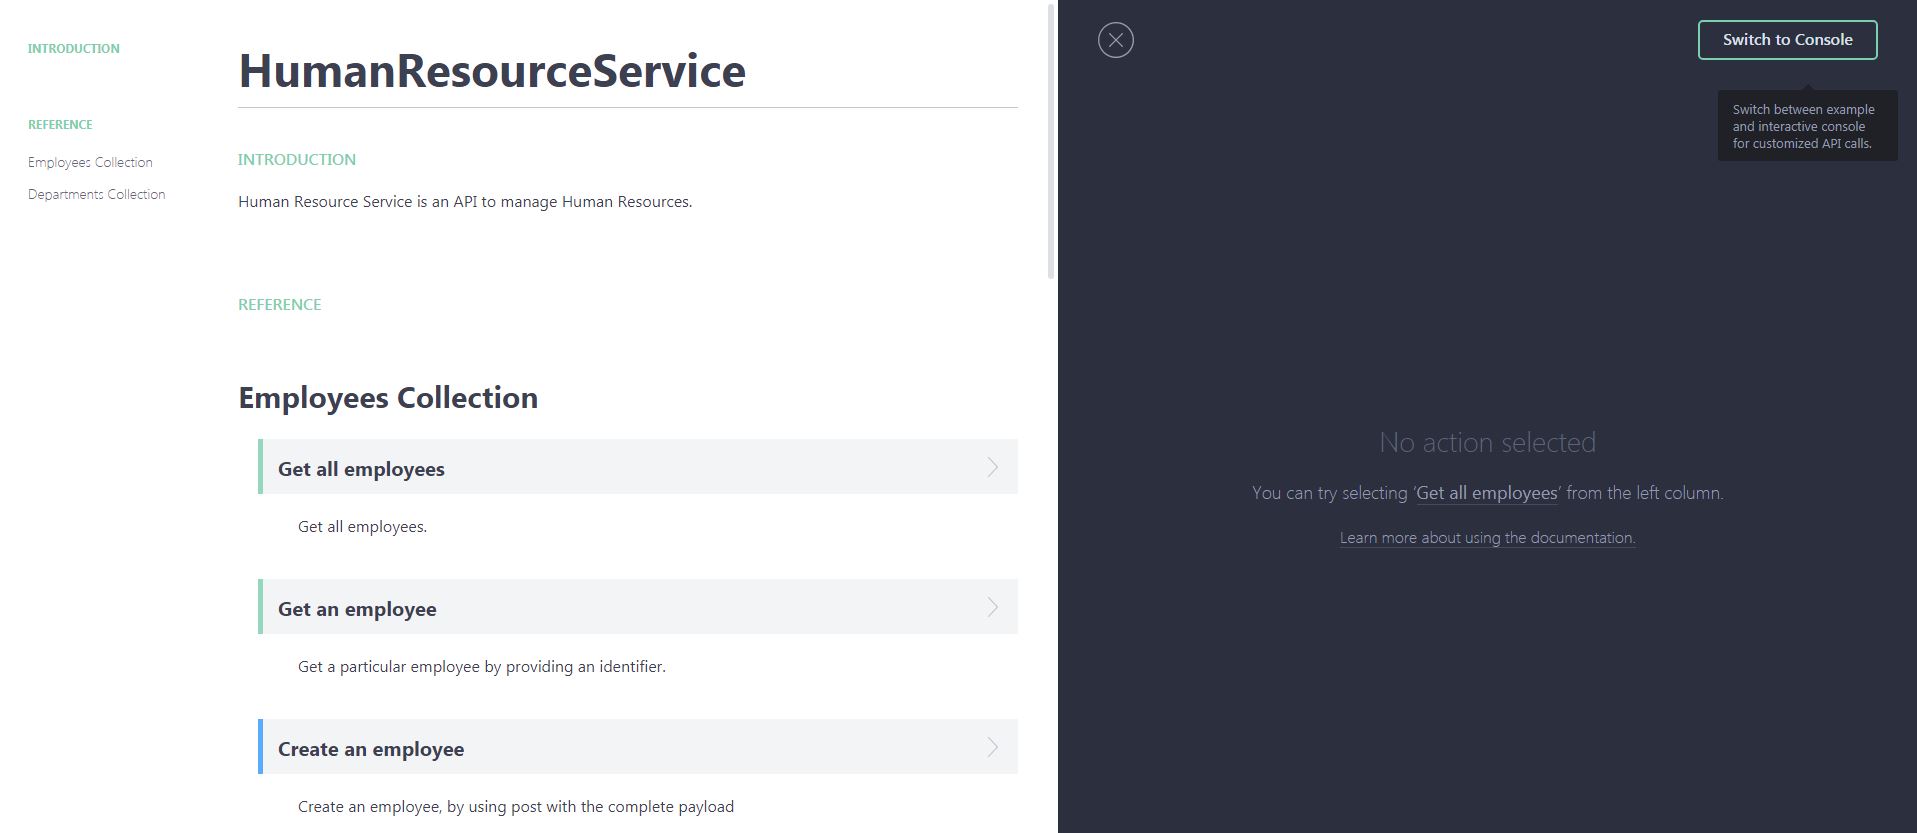Click the chevron on Get an employee row
The width and height of the screenshot is (1917, 833).
coord(992,607)
